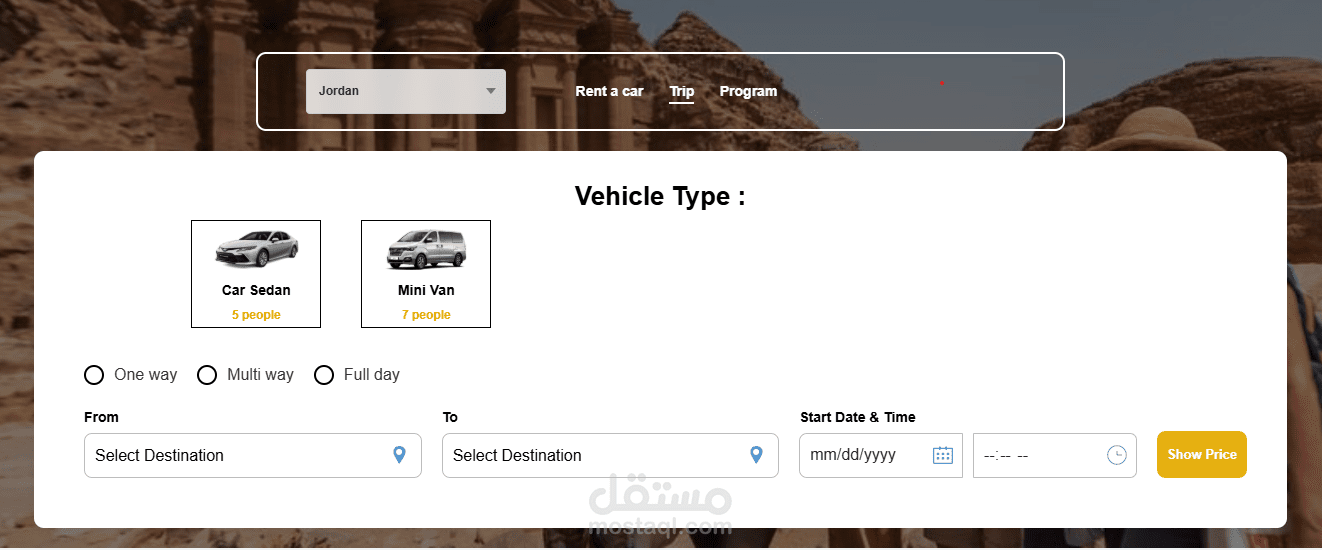Select the Multi way radio button
This screenshot has width=1322, height=550.
[x=207, y=375]
